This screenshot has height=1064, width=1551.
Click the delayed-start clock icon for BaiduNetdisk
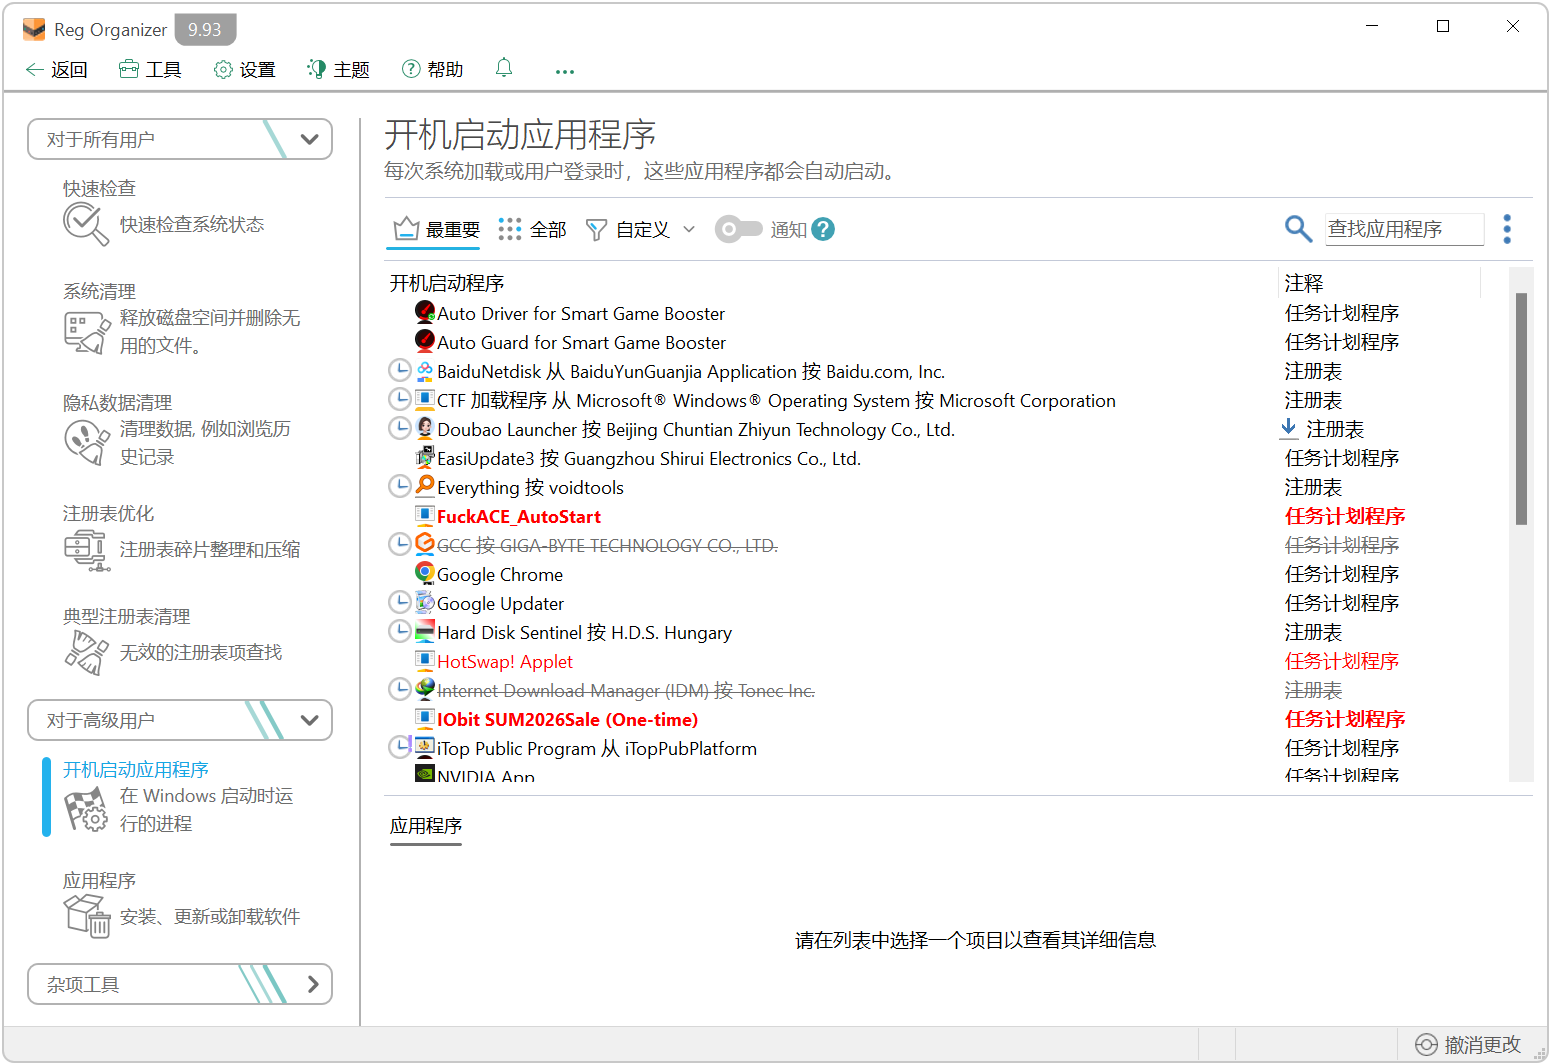coord(399,370)
